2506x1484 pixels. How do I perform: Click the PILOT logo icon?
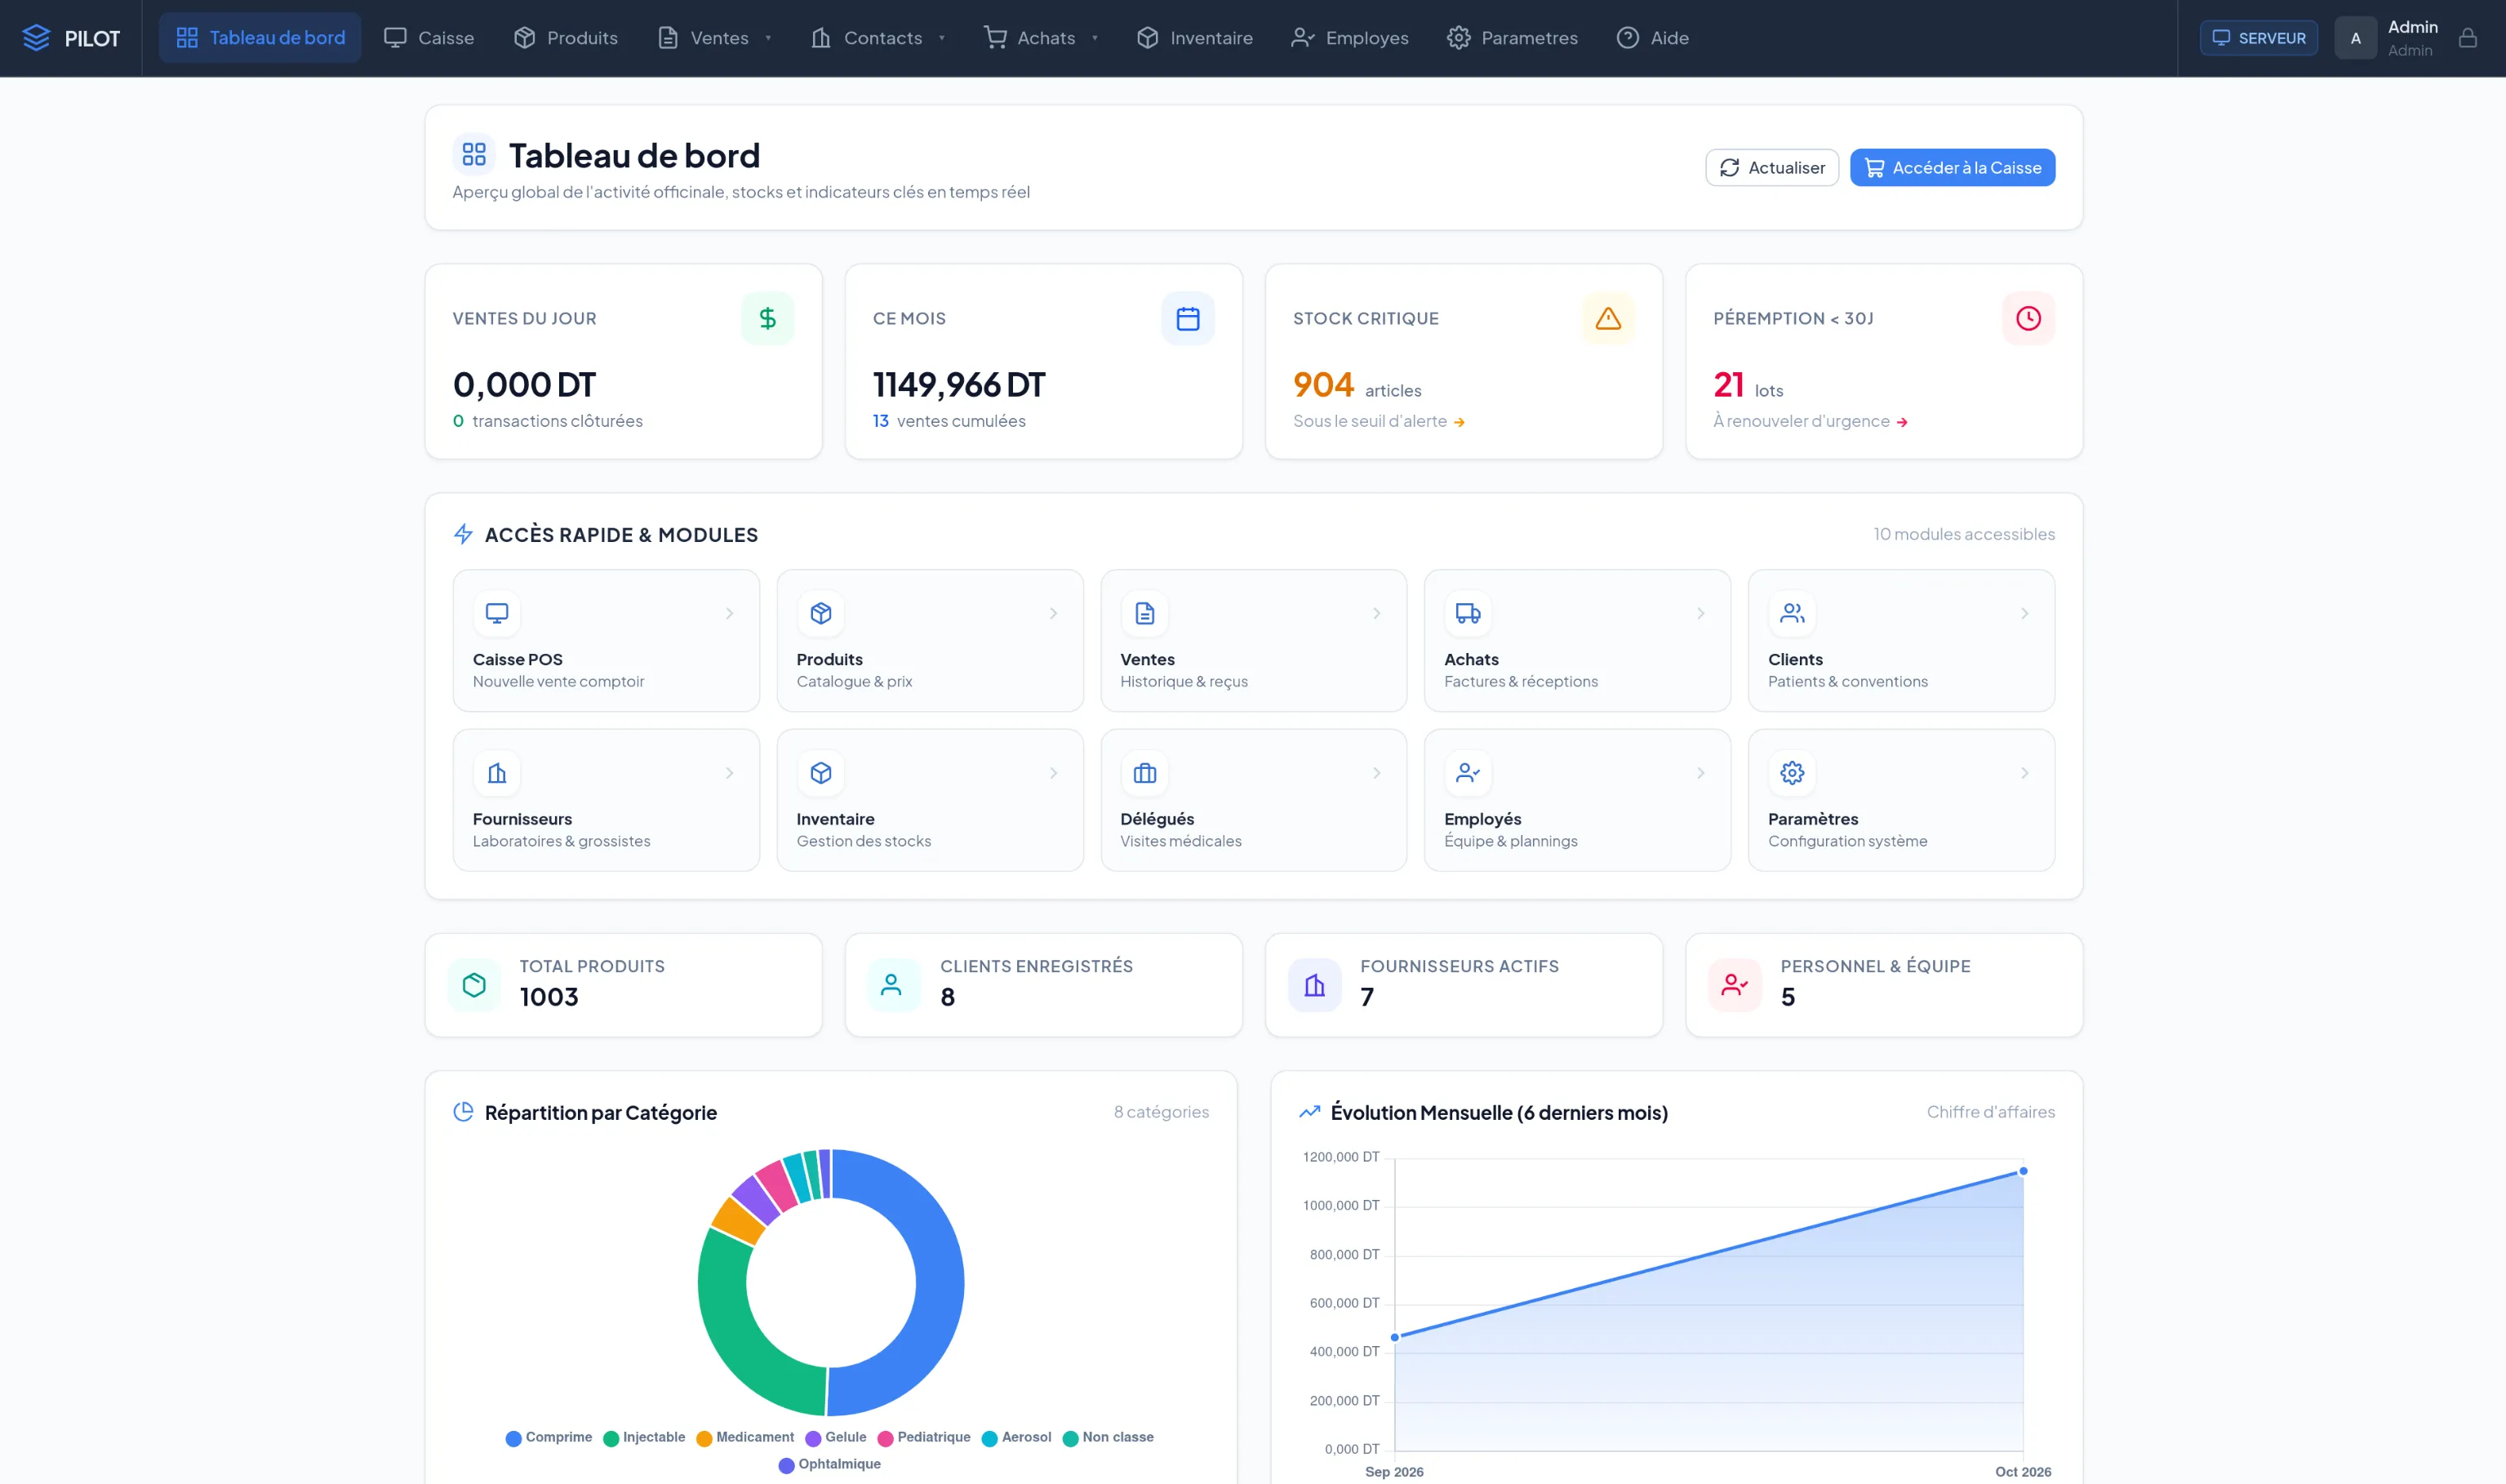coord(36,38)
